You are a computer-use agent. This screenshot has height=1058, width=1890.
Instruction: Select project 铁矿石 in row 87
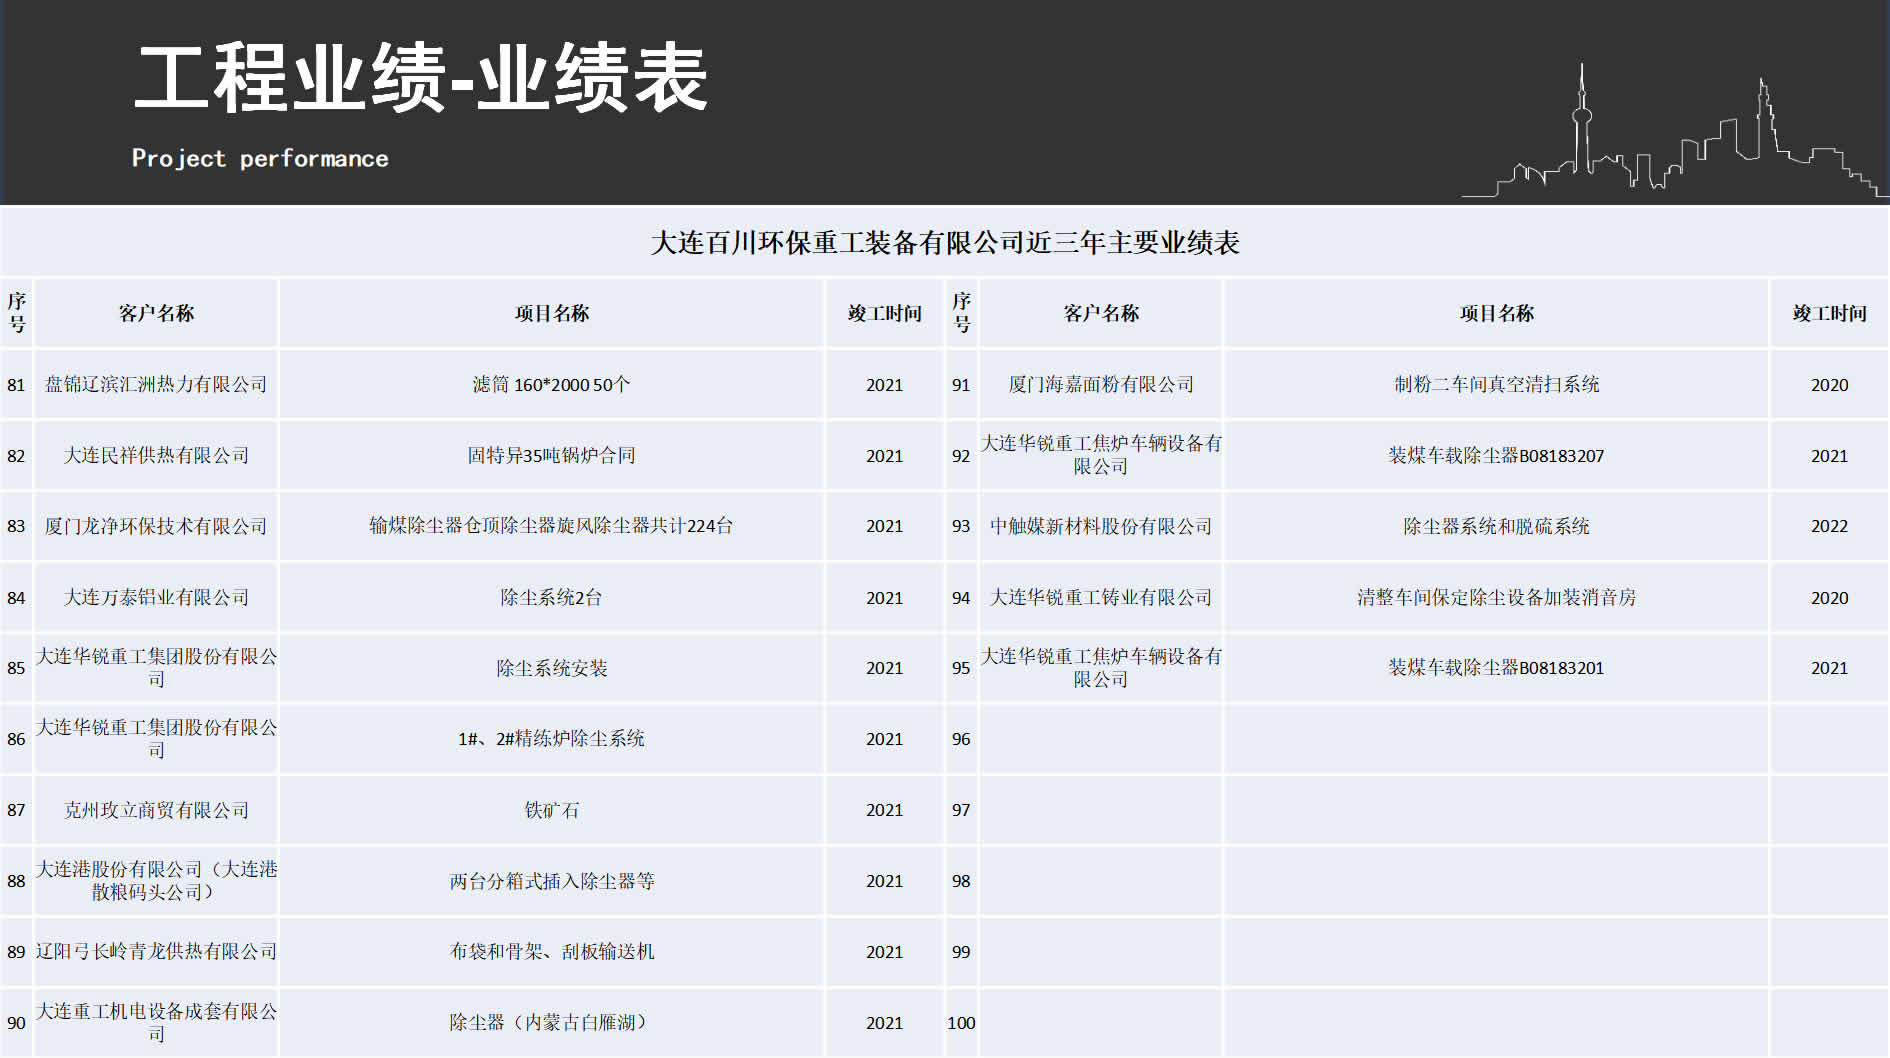click(x=550, y=810)
